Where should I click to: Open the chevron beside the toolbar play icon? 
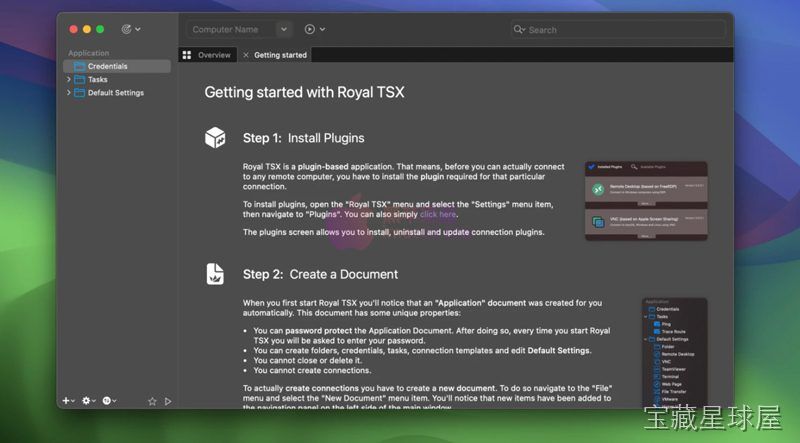[322, 29]
